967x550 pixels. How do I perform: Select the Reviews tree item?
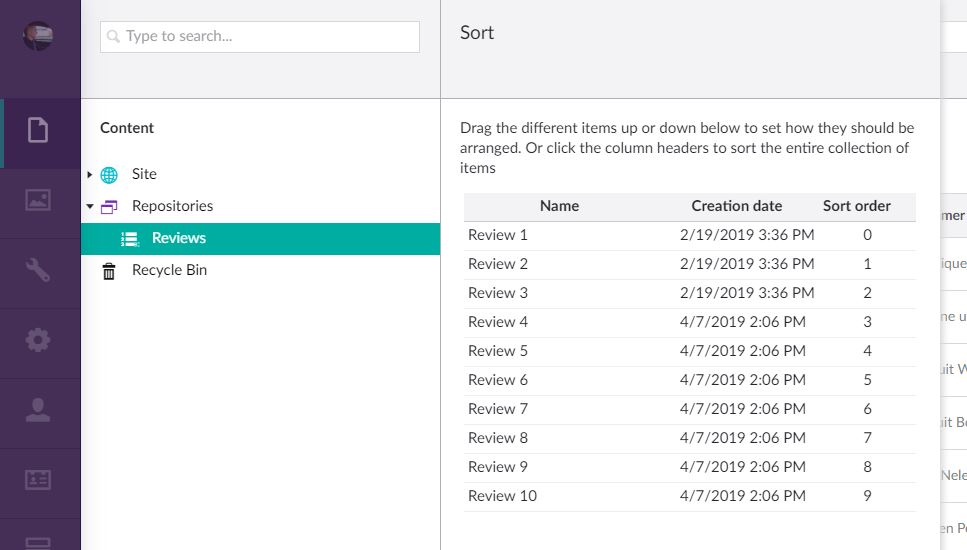pos(260,239)
